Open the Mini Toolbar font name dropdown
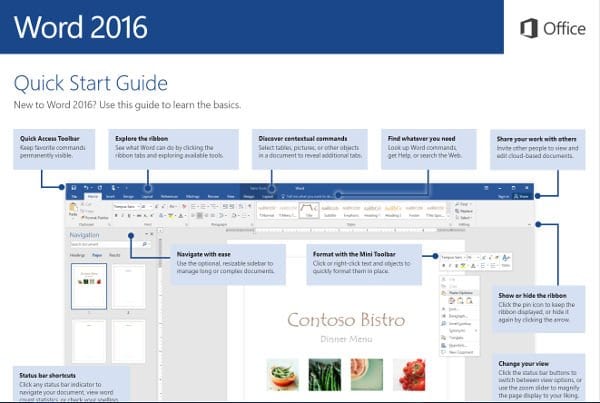 [465, 257]
